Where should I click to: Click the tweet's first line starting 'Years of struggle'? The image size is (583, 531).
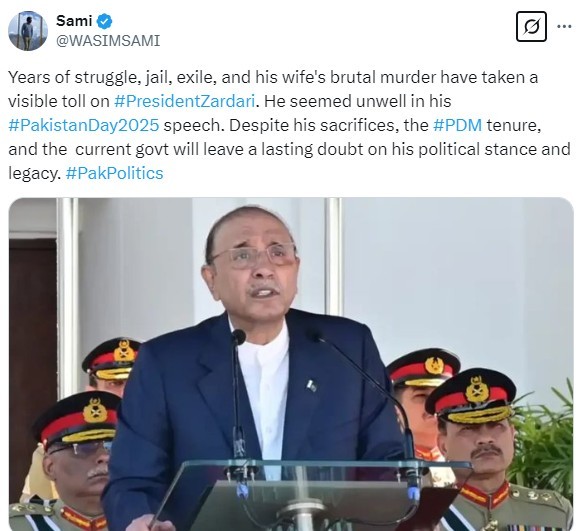(273, 77)
